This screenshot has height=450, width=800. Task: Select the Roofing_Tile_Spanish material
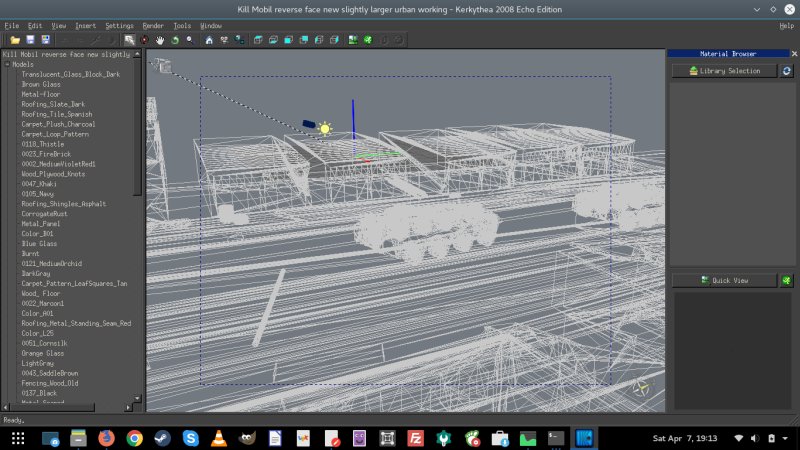56,114
